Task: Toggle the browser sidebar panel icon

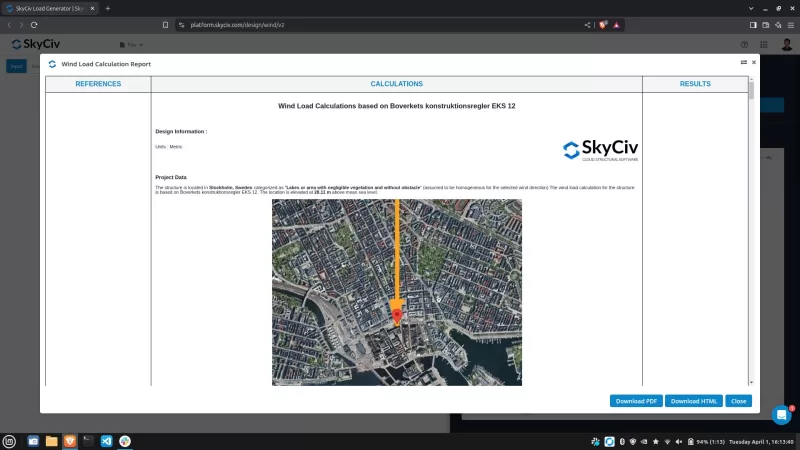Action: click(x=753, y=24)
